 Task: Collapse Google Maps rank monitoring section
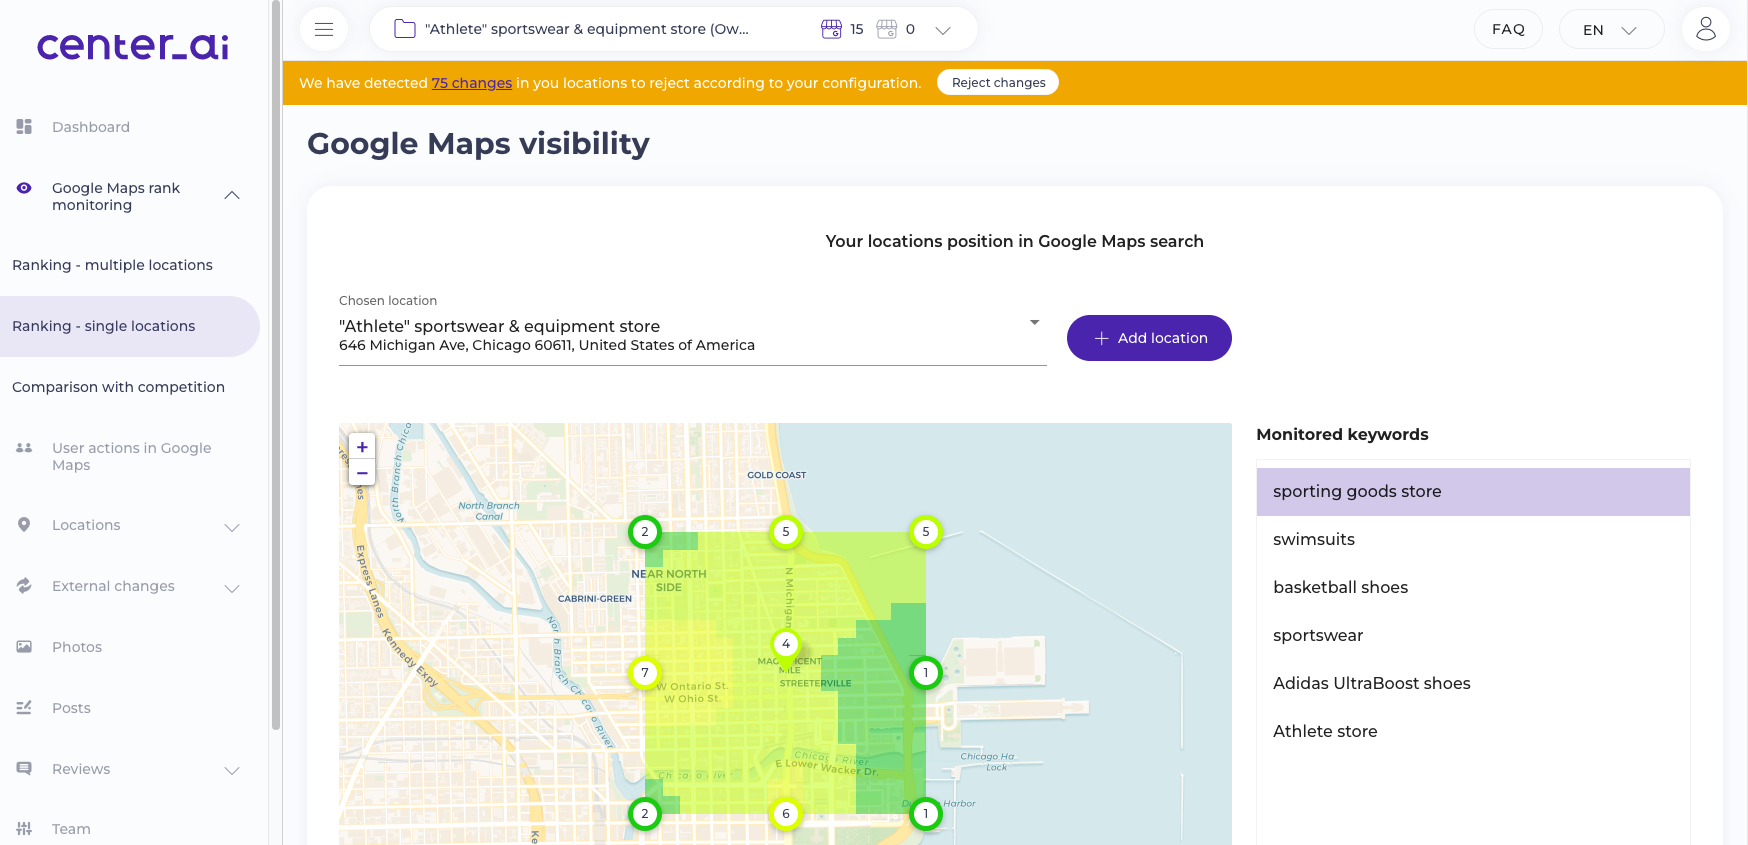point(232,196)
